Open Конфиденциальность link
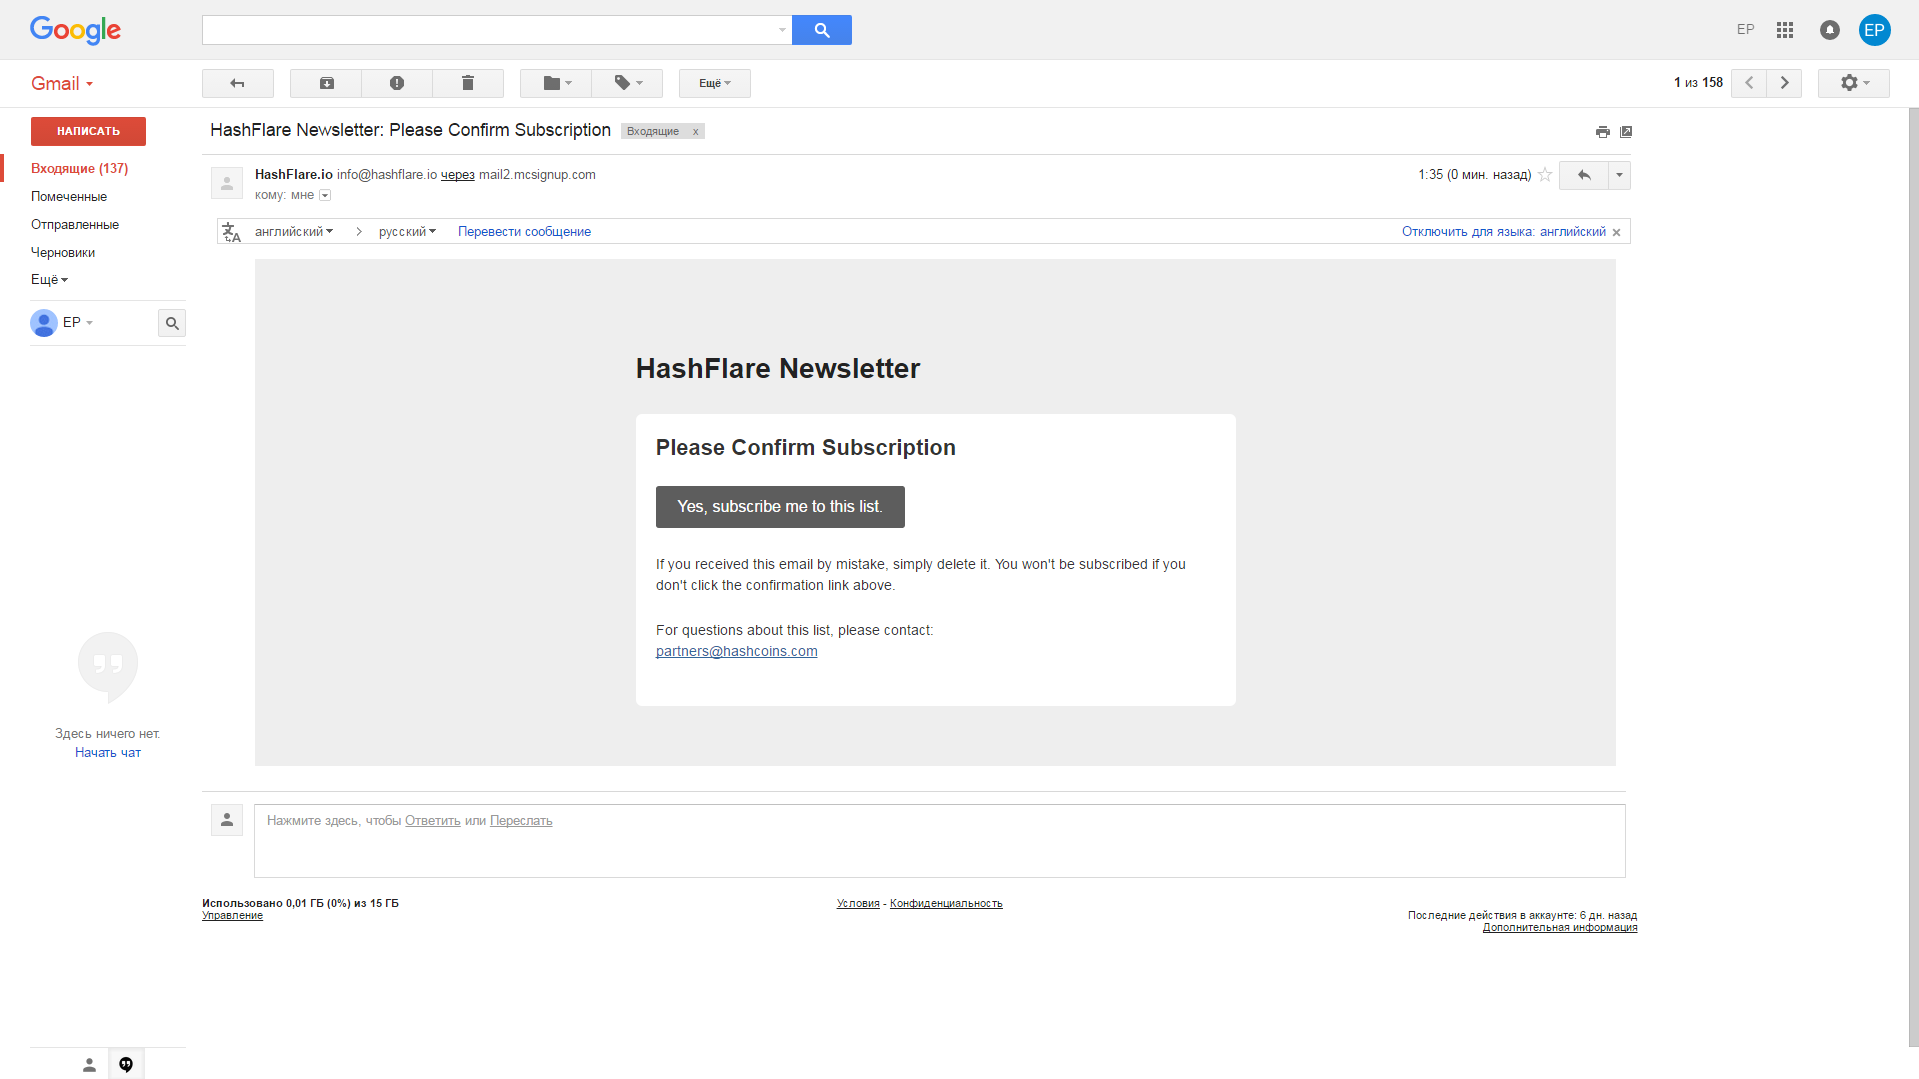The image size is (1919, 1079). 946,903
